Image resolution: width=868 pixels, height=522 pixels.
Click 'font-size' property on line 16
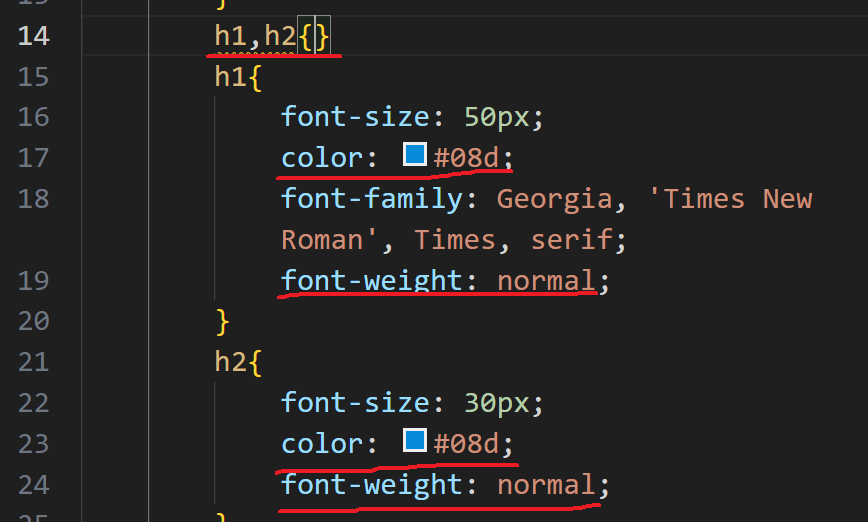(x=355, y=117)
